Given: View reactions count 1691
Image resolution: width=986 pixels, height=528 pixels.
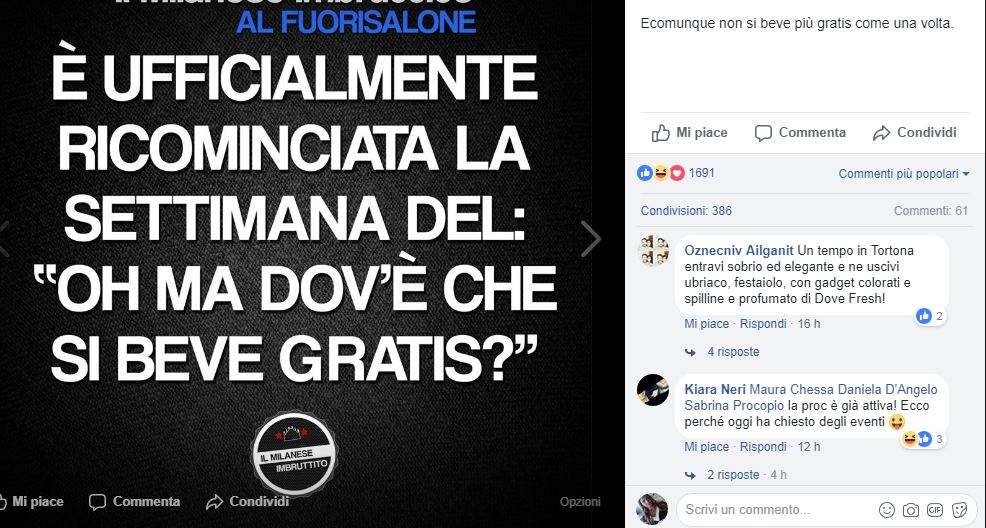Looking at the screenshot, I should tap(702, 173).
